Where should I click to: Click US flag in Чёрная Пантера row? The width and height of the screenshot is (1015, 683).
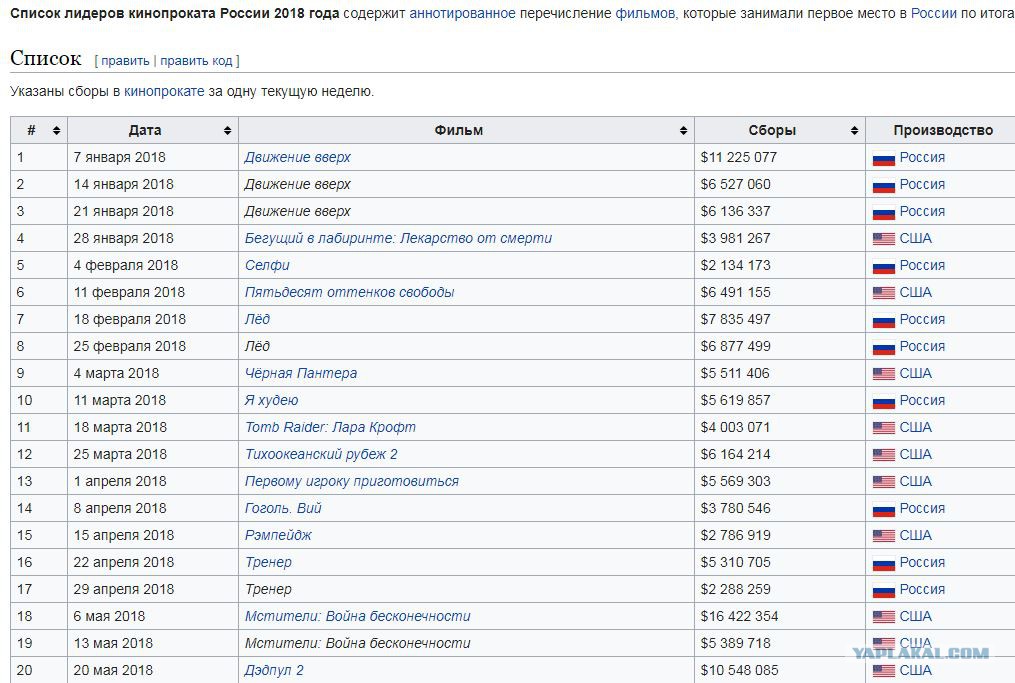pyautogui.click(x=884, y=374)
